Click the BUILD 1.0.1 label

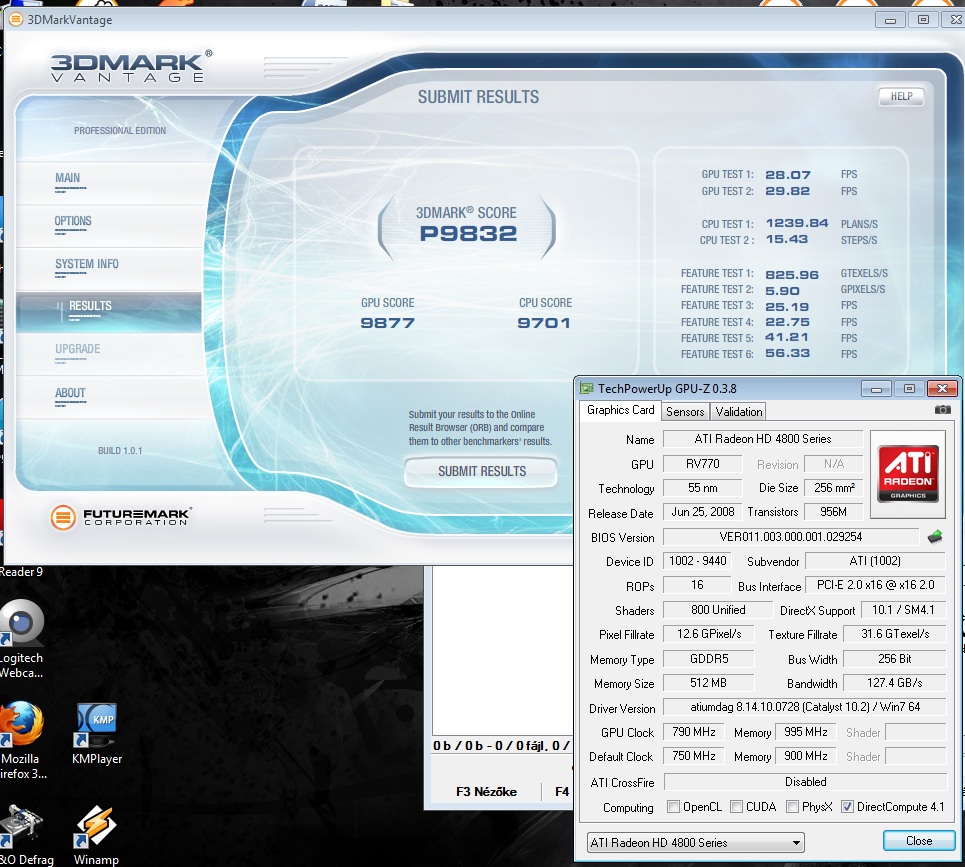tap(120, 451)
